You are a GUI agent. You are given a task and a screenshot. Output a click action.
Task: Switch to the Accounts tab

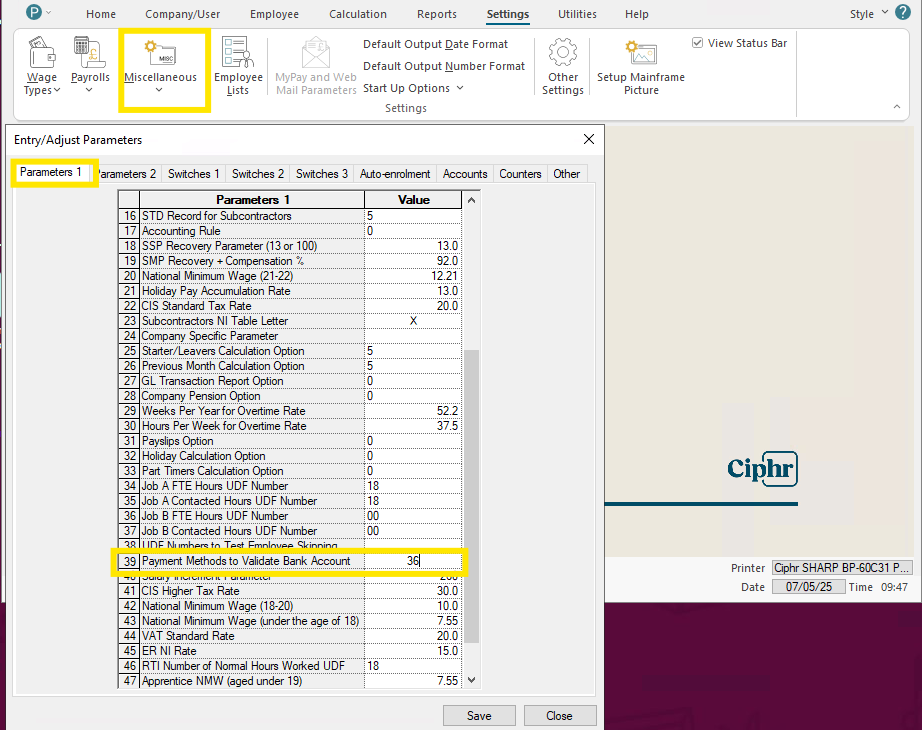click(465, 174)
